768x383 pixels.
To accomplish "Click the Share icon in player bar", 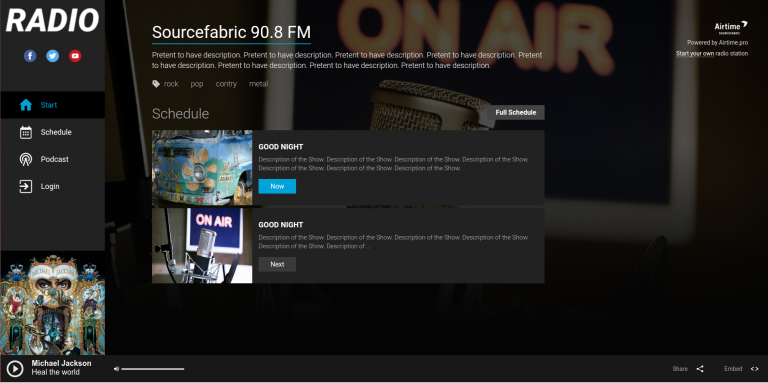I will coord(700,369).
